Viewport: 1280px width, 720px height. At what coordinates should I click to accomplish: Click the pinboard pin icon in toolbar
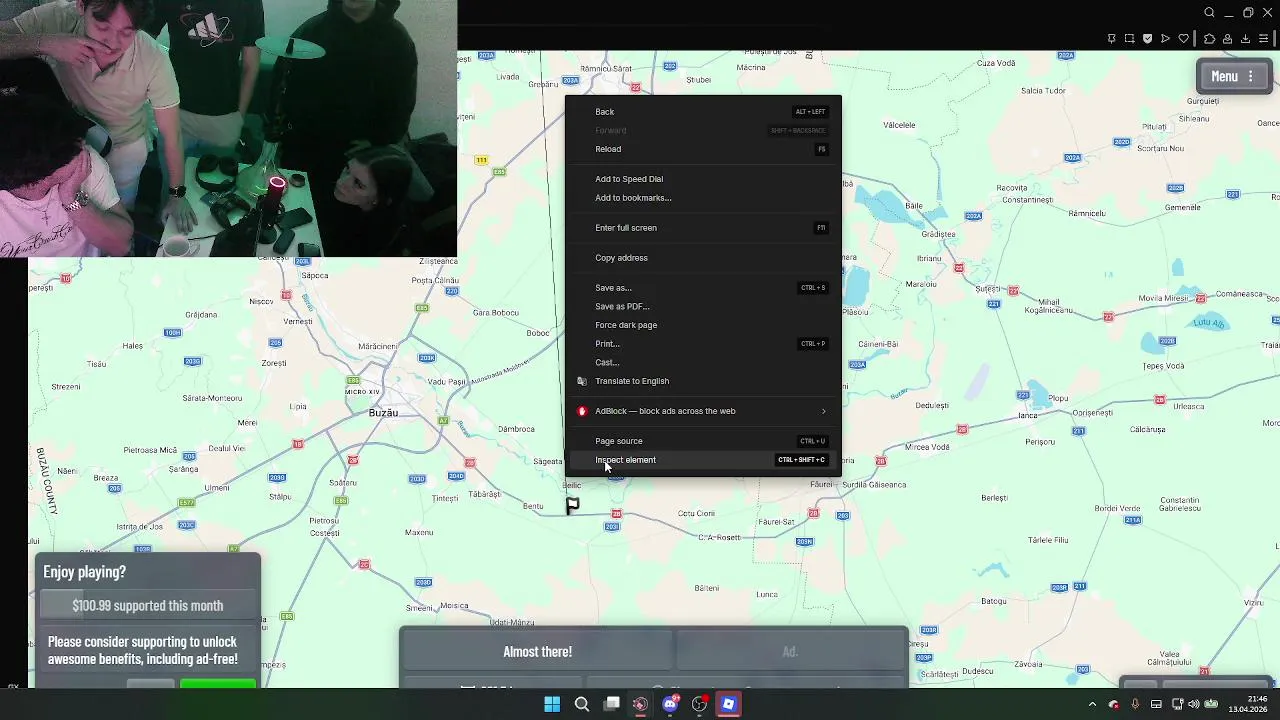tap(1111, 39)
